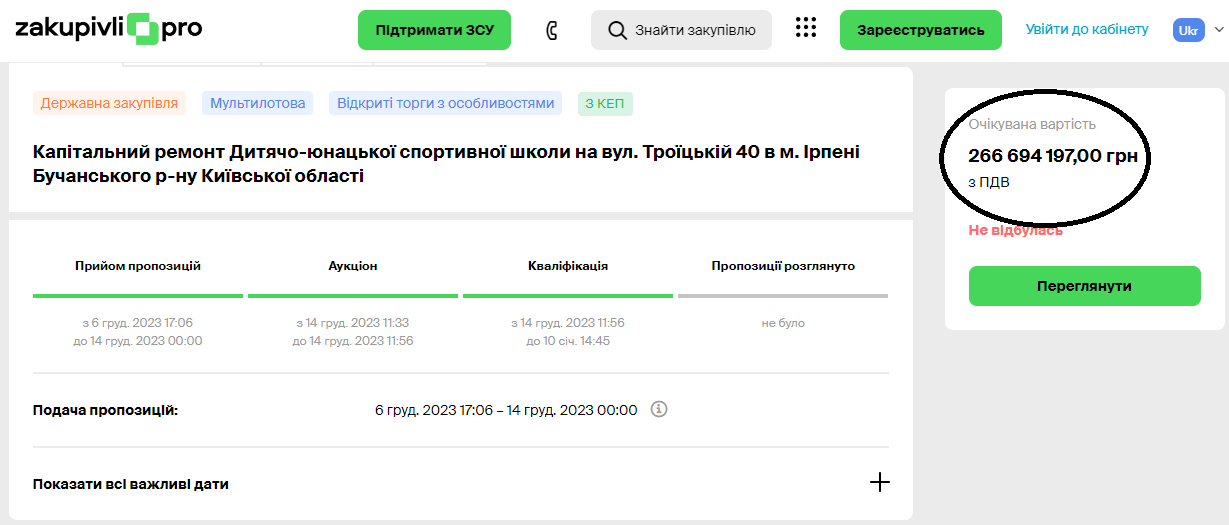
Task: Click the Ukr language badge
Action: [1189, 30]
